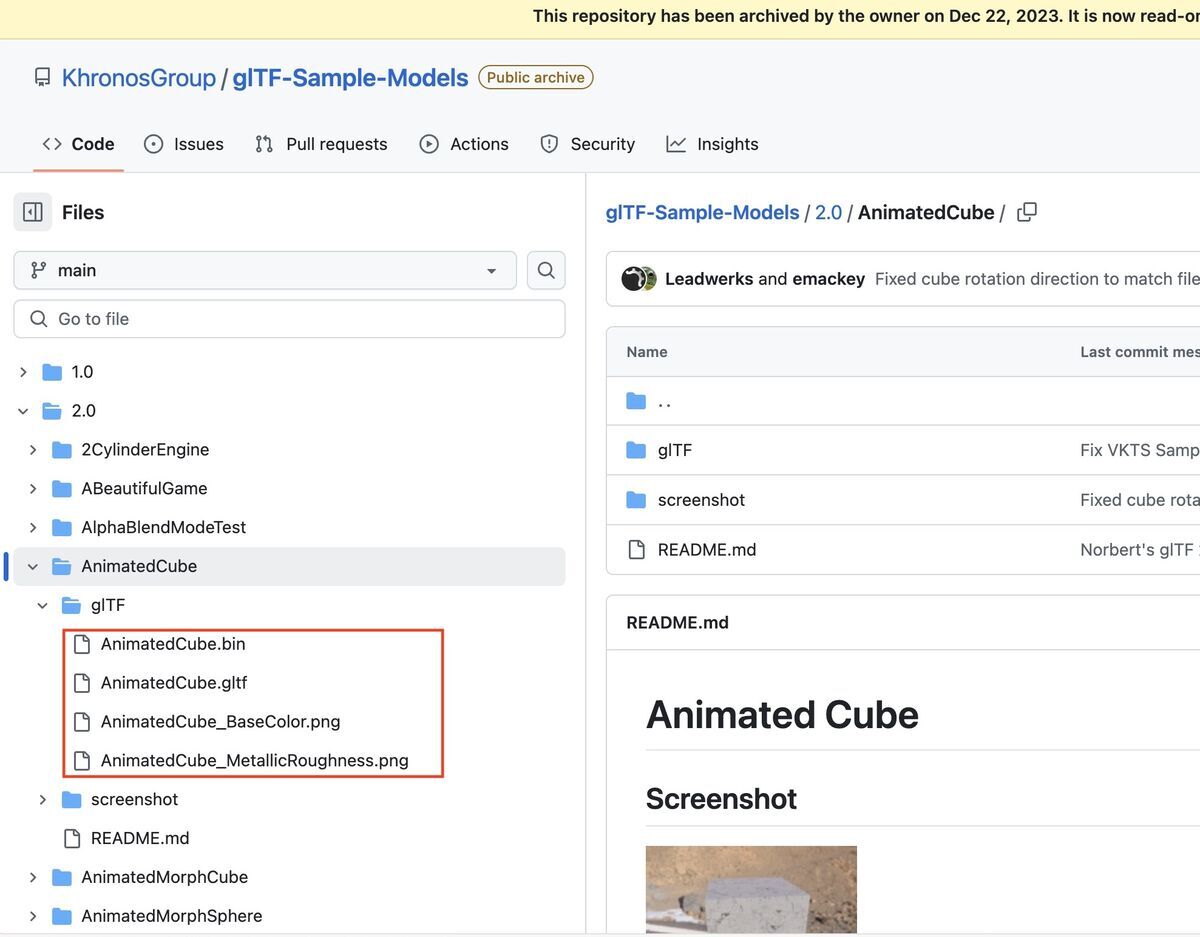Viewport: 1200px width, 937px height.
Task: Open the Issues tab
Action: point(184,144)
